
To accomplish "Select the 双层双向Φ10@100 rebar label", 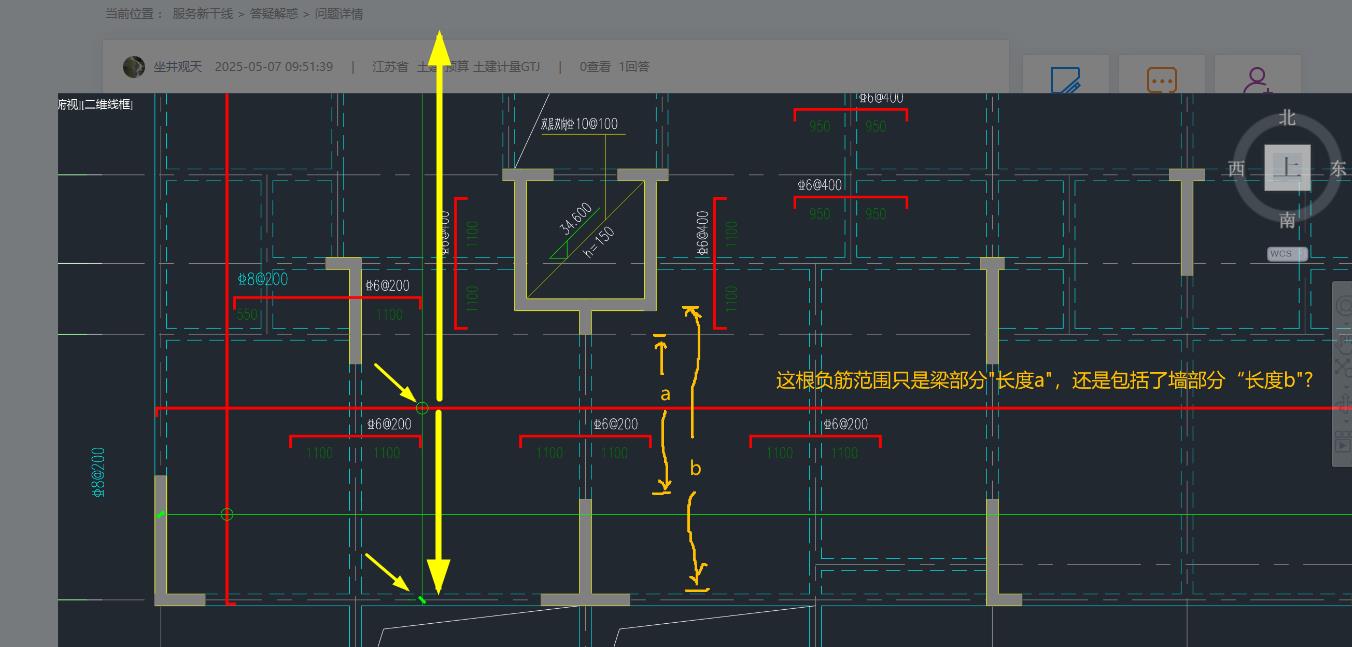I will coord(578,125).
